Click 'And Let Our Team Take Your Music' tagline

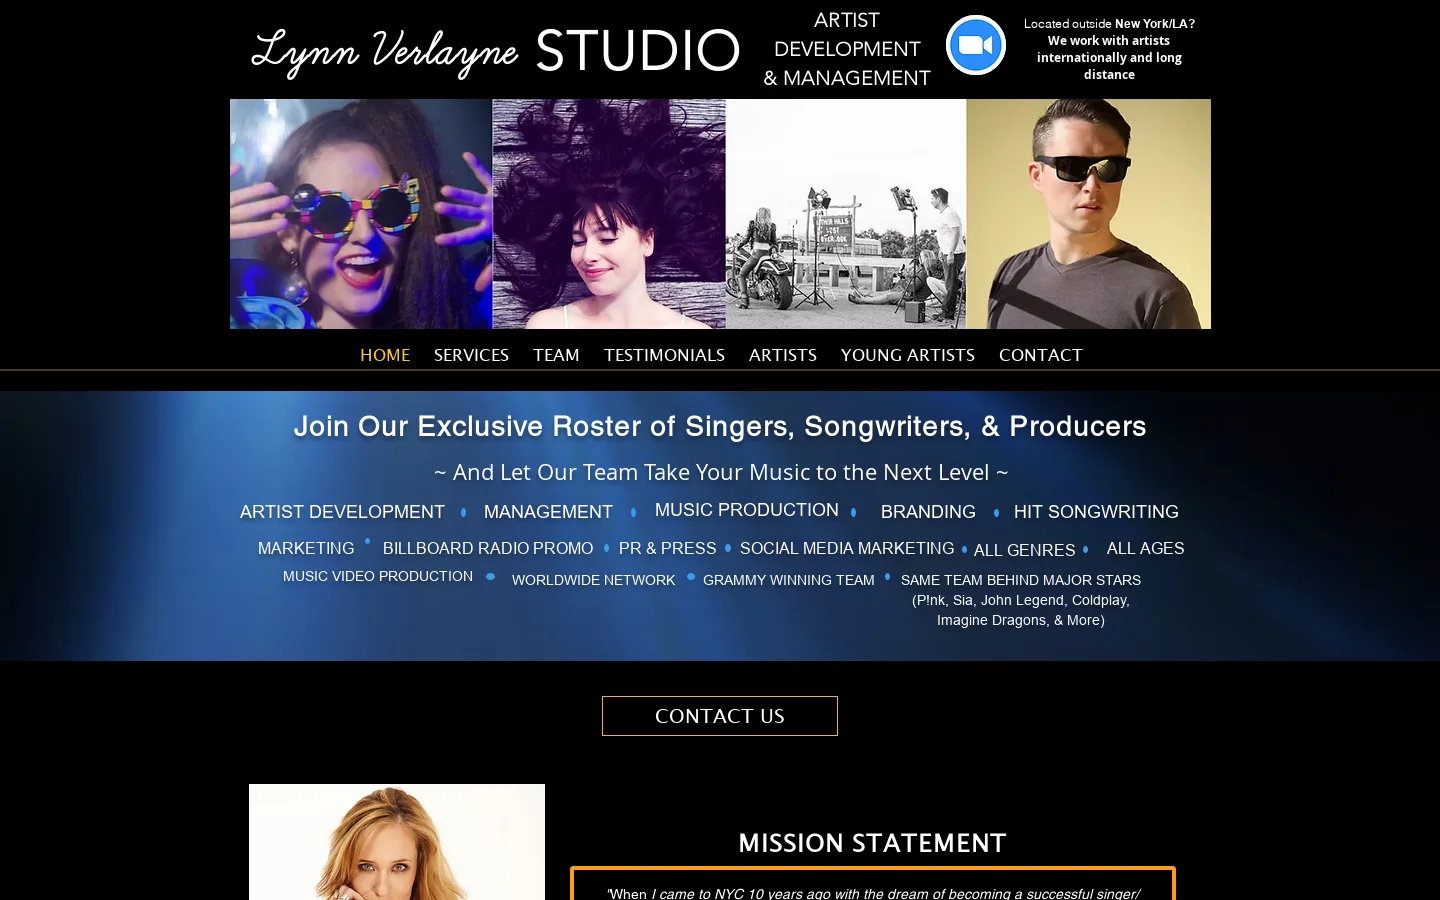tap(721, 472)
